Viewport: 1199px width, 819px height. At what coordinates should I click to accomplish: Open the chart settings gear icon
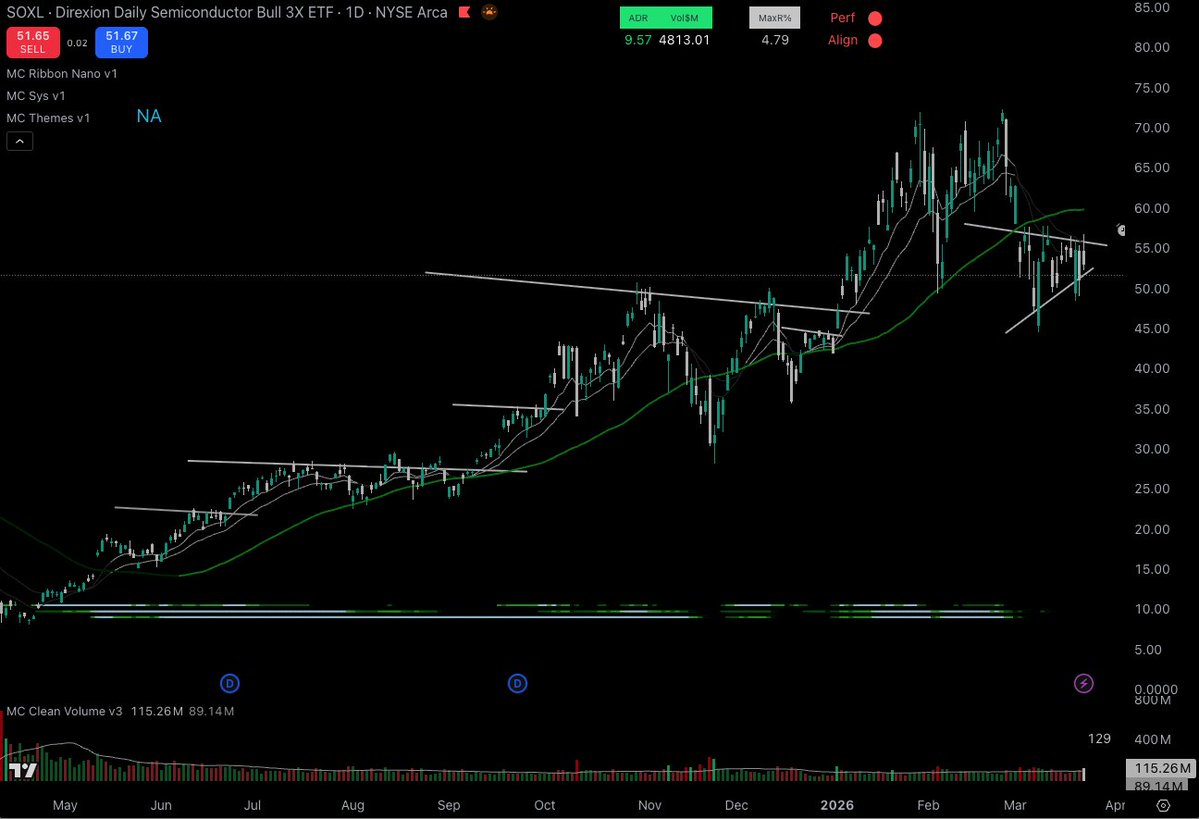tap(1163, 805)
